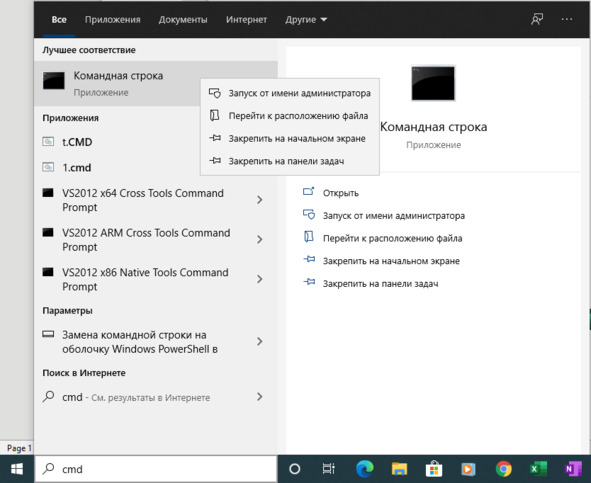Choose context menu Запуск от имени администратора
591x483 pixels.
coord(289,93)
